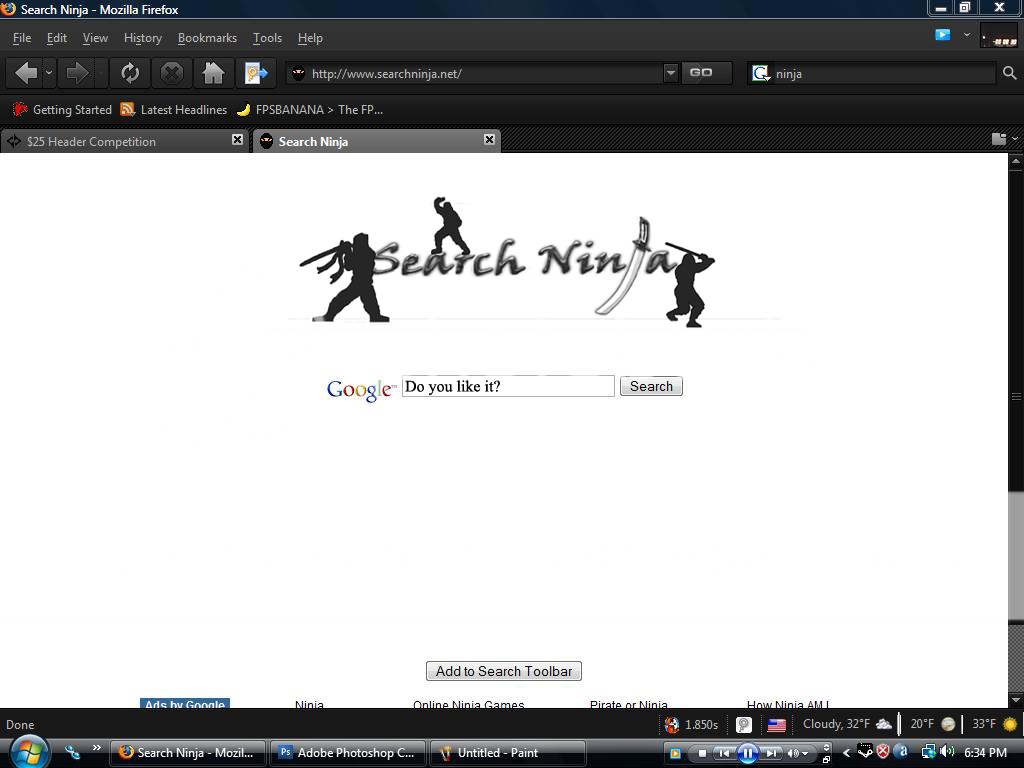Viewport: 1024px width, 768px height.
Task: Show hidden tray icons arrow
Action: click(x=846, y=753)
